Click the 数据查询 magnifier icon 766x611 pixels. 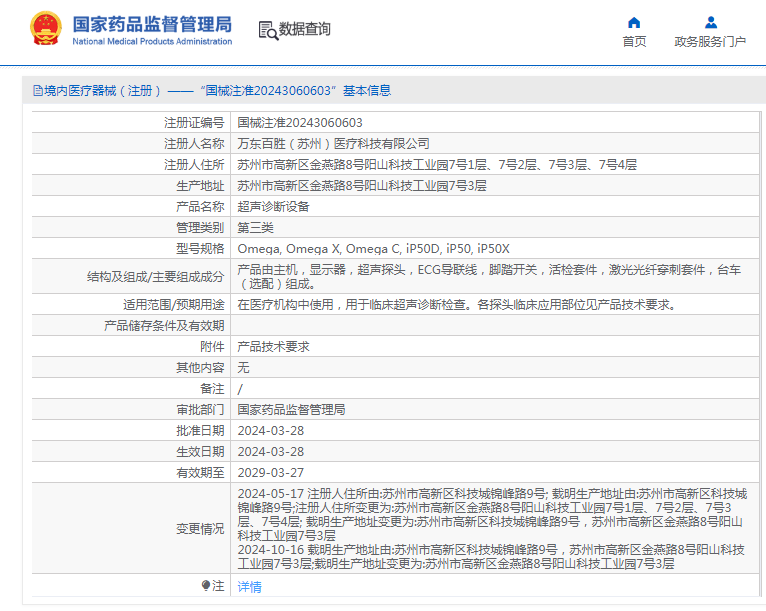click(267, 30)
